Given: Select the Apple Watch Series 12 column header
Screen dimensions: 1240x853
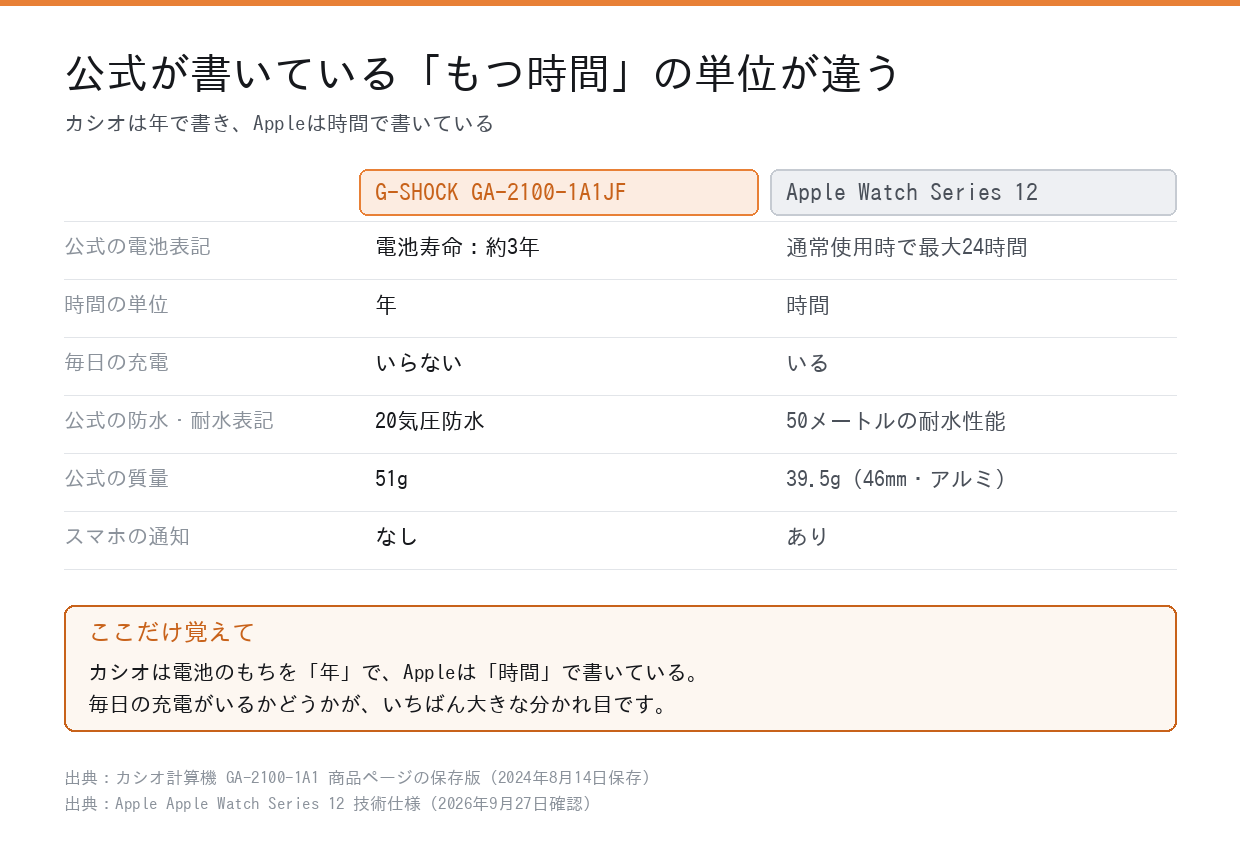Looking at the screenshot, I should (x=973, y=192).
